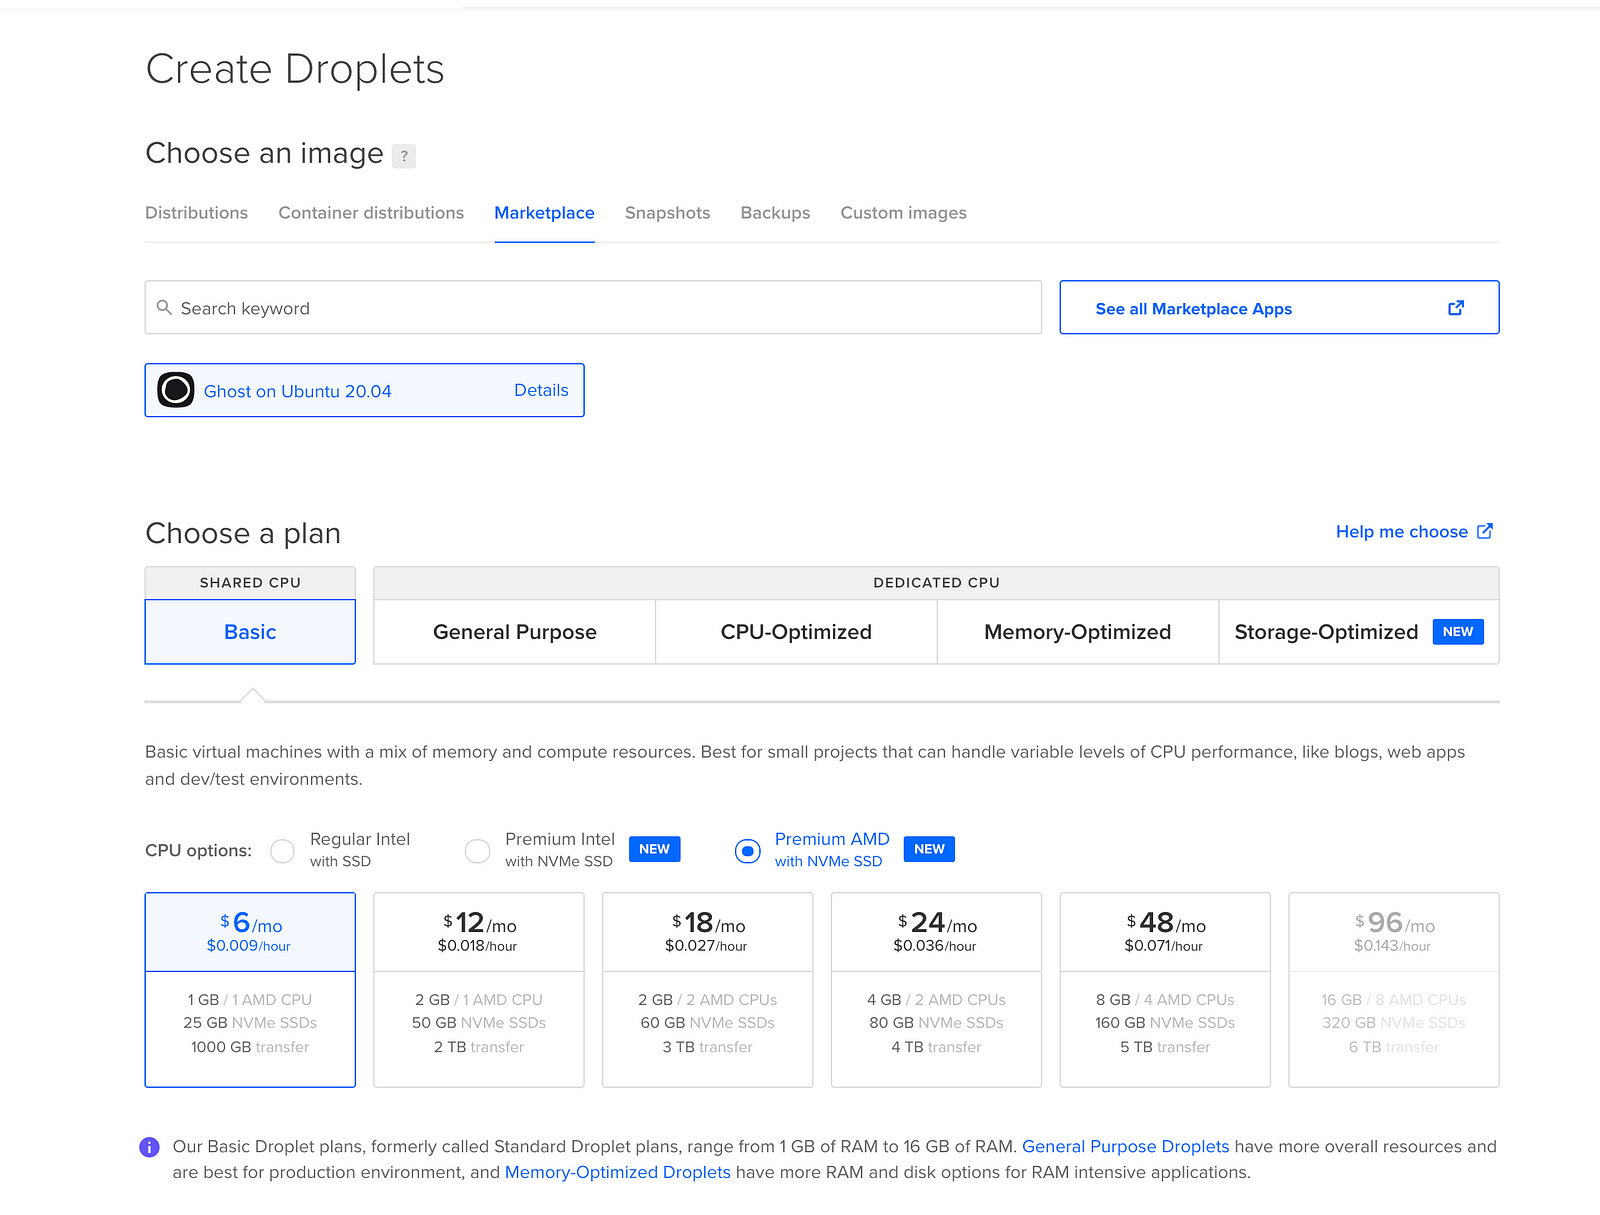Image resolution: width=1600 pixels, height=1215 pixels.
Task: Click the SHARED CPU header label
Action: tap(250, 583)
